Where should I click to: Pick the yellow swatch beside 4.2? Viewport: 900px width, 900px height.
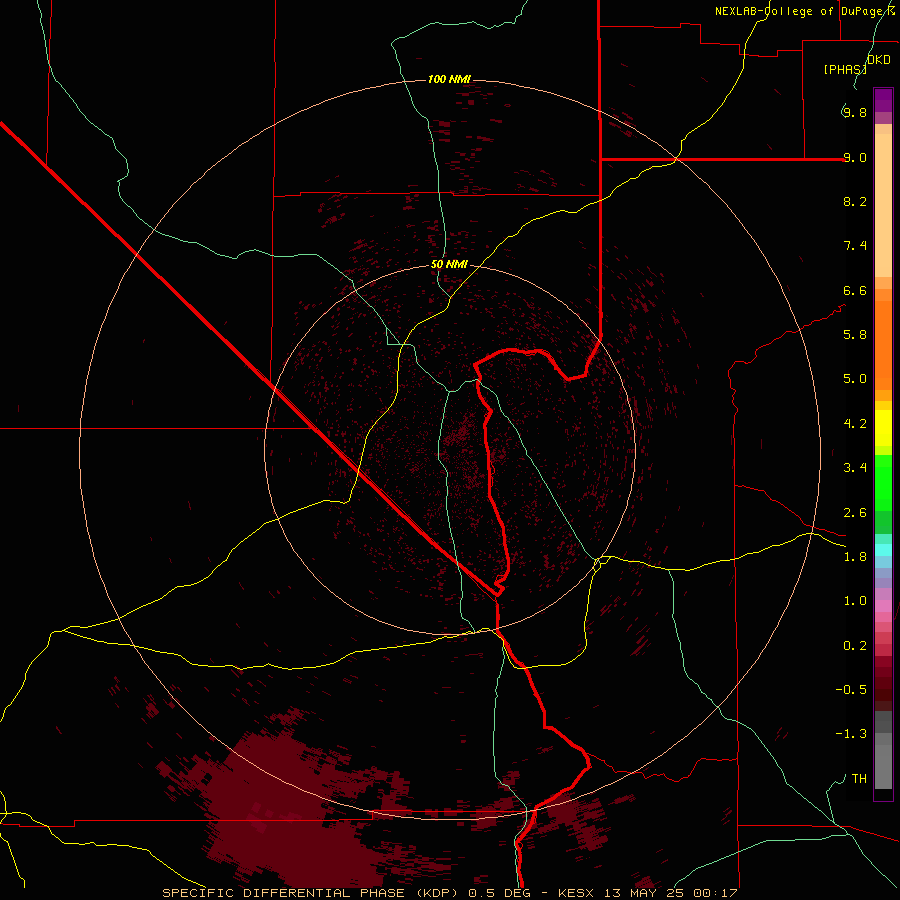pos(883,428)
